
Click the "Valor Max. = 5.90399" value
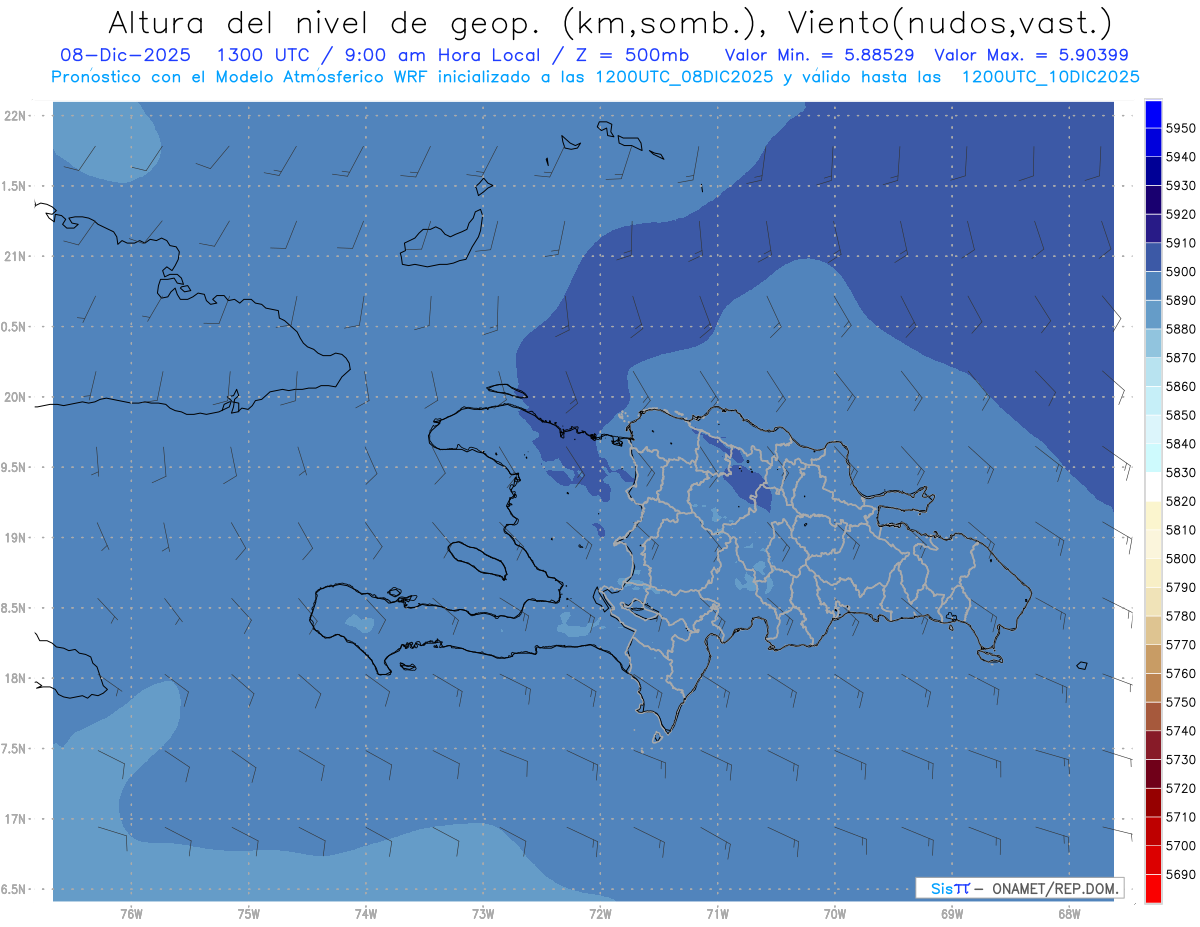(x=1031, y=55)
